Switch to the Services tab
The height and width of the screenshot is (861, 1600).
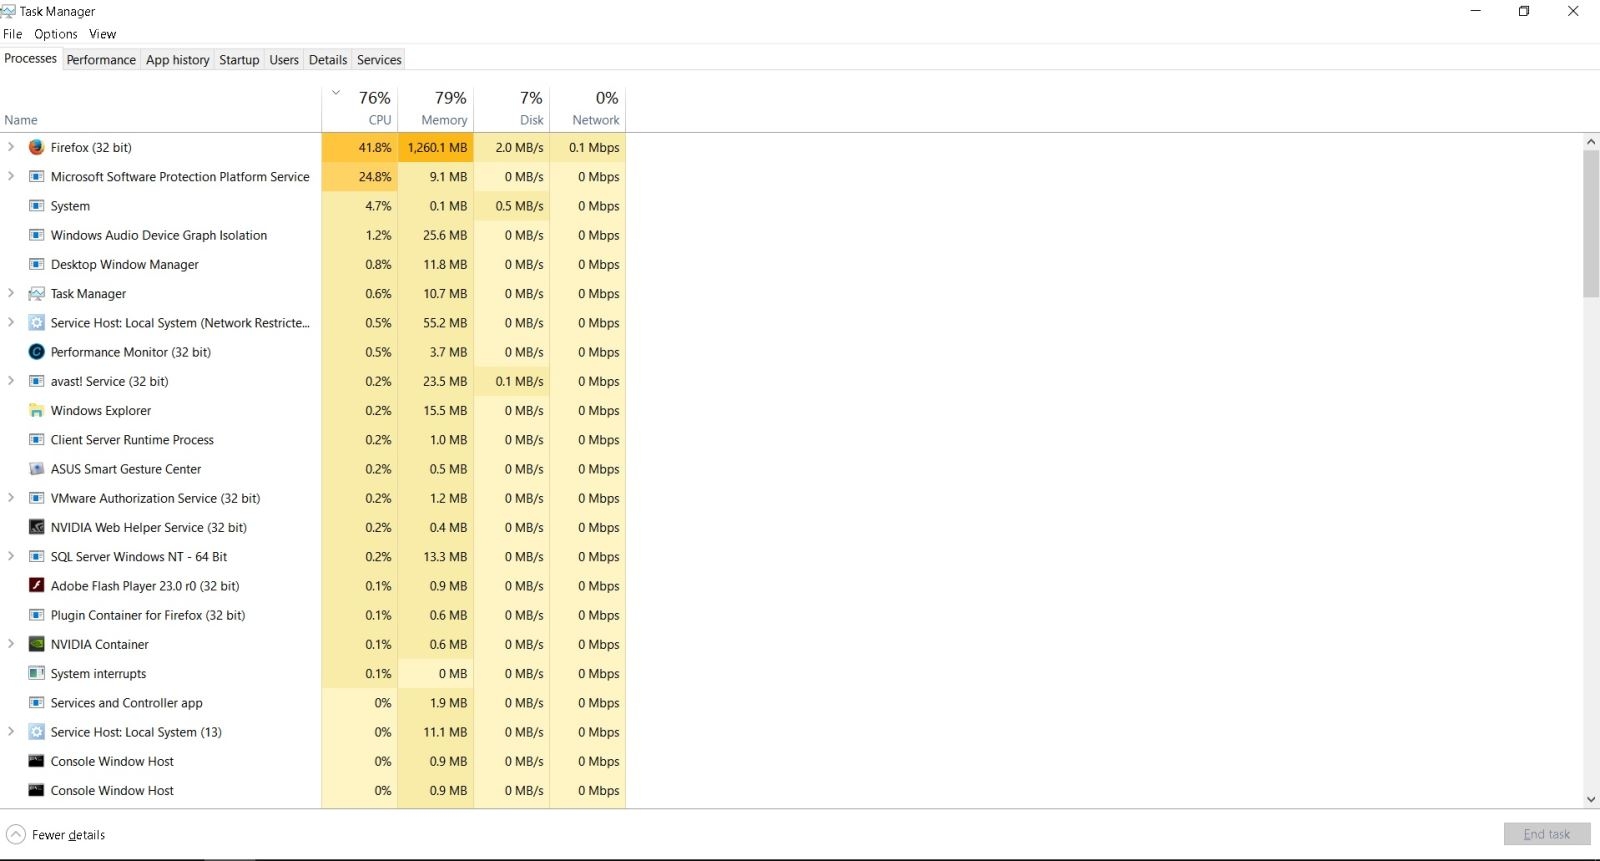click(x=379, y=60)
